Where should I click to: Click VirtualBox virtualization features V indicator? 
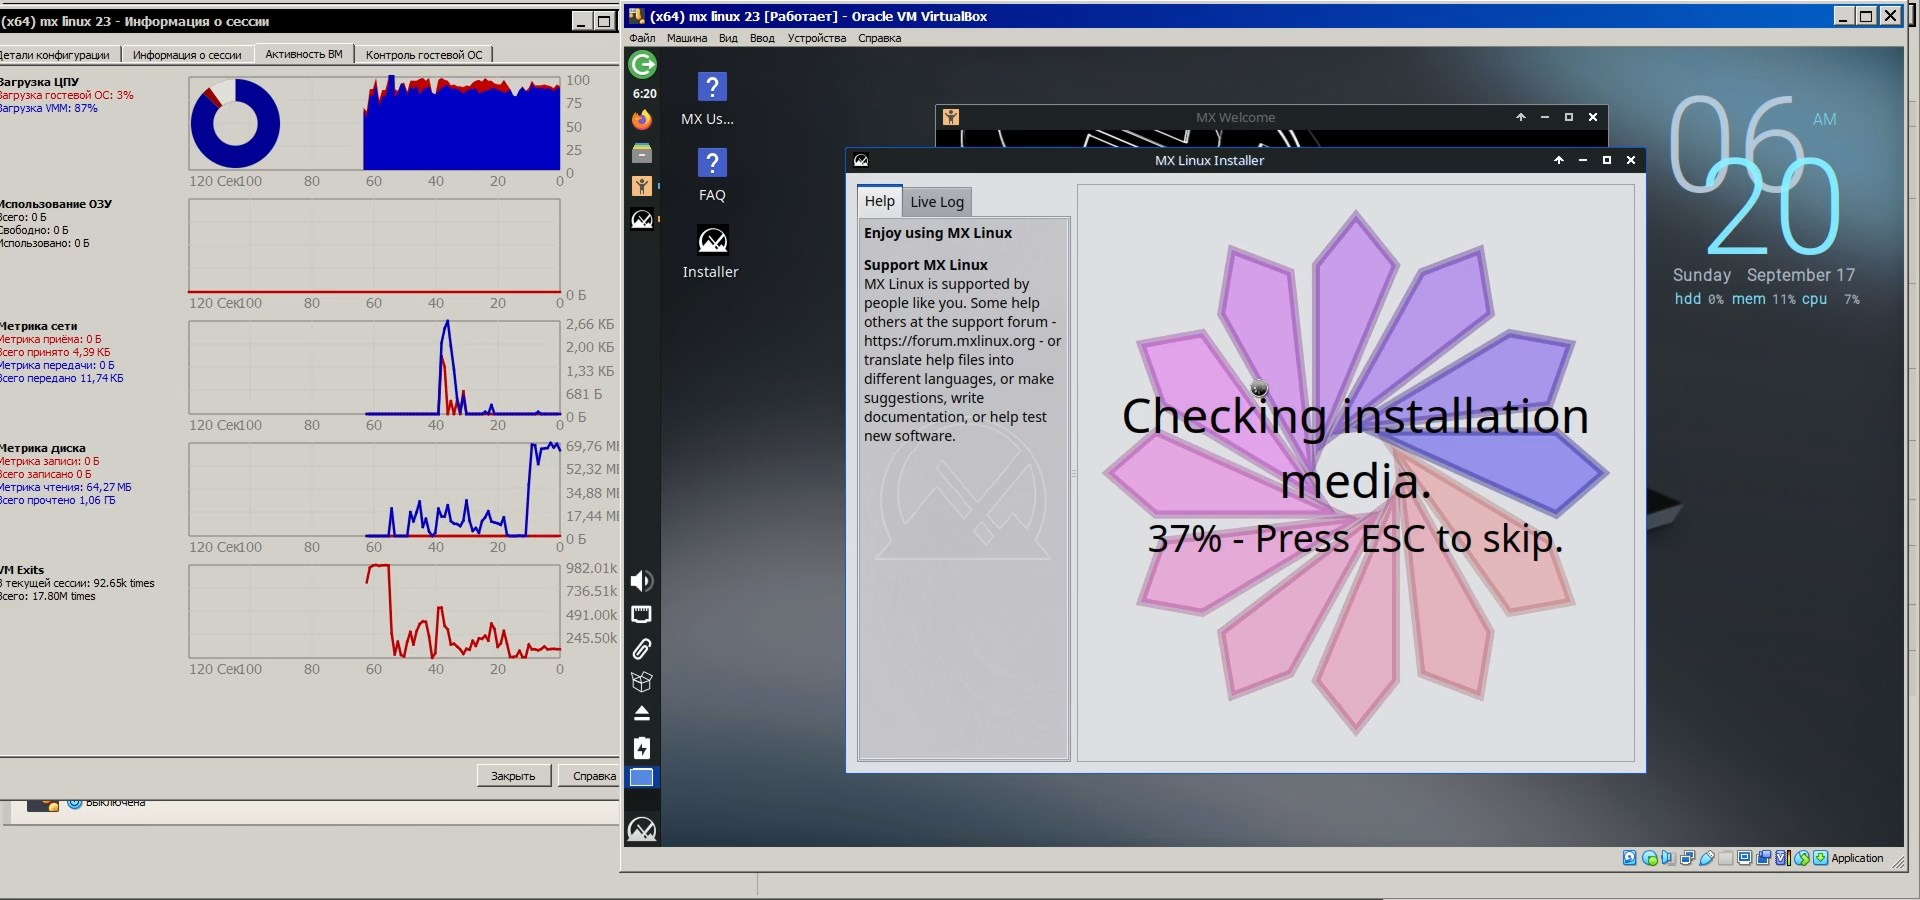click(x=1783, y=858)
